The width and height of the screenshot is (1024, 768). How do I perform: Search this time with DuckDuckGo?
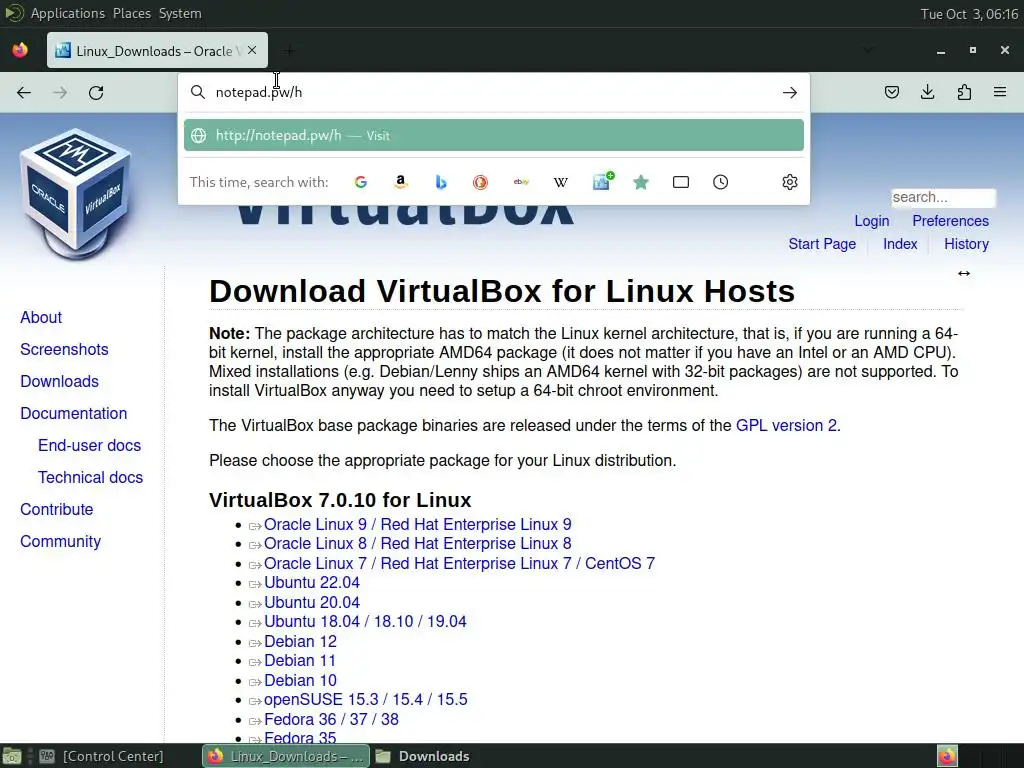click(481, 182)
